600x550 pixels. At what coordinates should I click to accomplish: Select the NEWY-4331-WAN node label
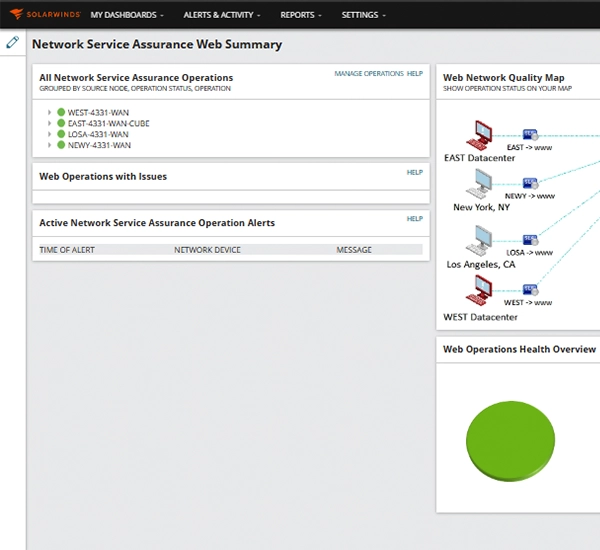[x=99, y=145]
